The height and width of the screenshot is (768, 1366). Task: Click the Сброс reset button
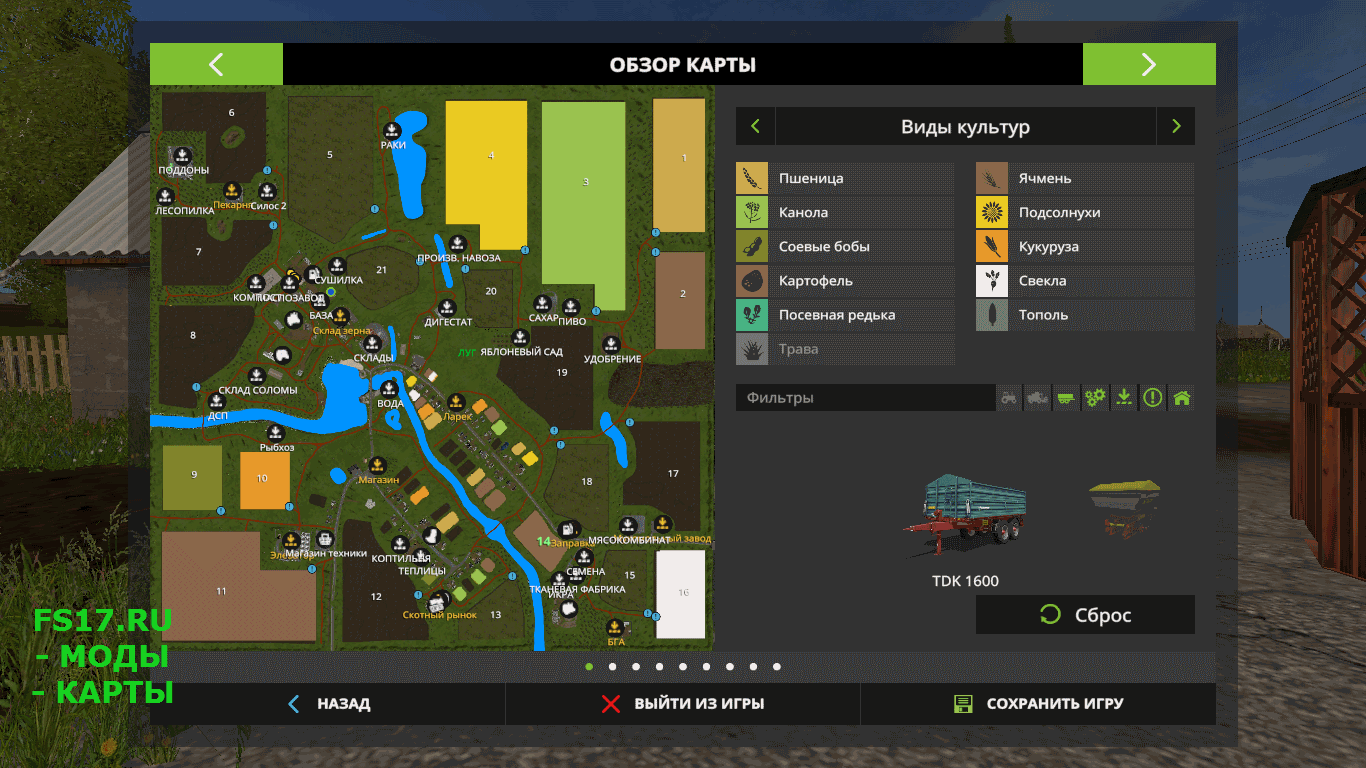point(1085,615)
